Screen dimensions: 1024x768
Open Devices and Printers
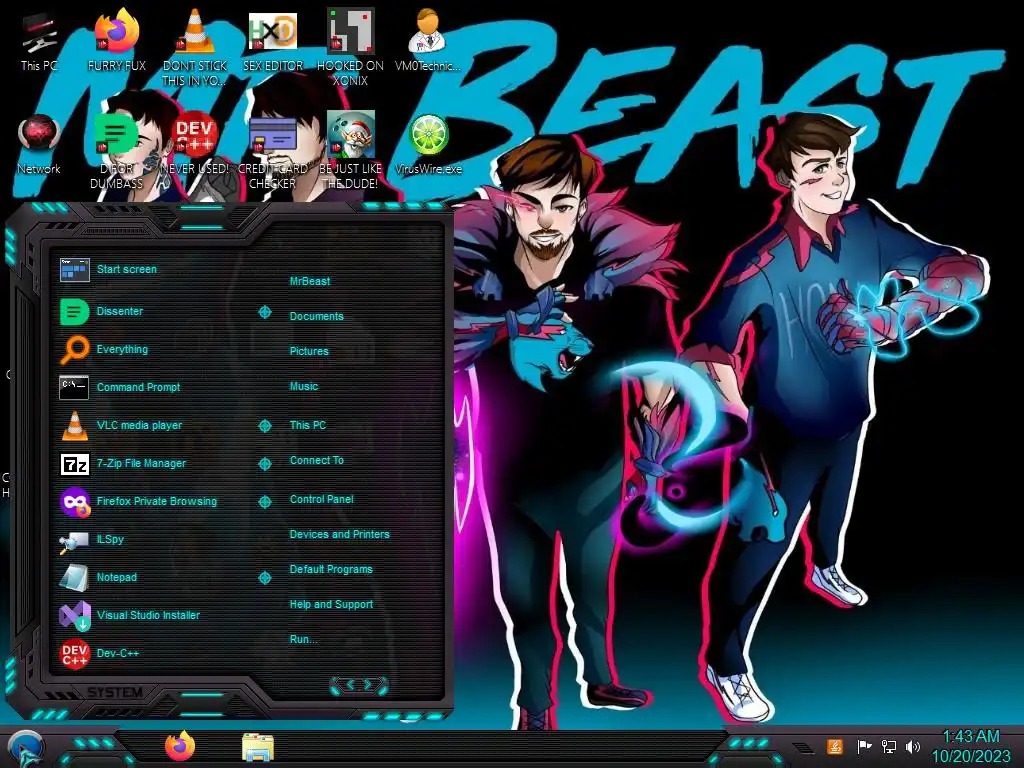(x=340, y=534)
